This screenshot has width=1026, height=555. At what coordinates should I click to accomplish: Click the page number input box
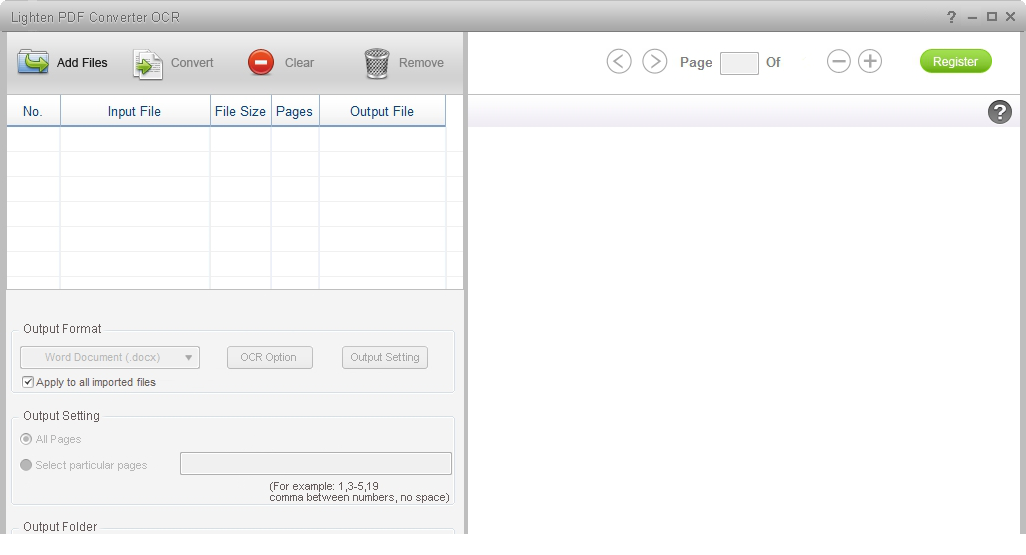coord(739,63)
